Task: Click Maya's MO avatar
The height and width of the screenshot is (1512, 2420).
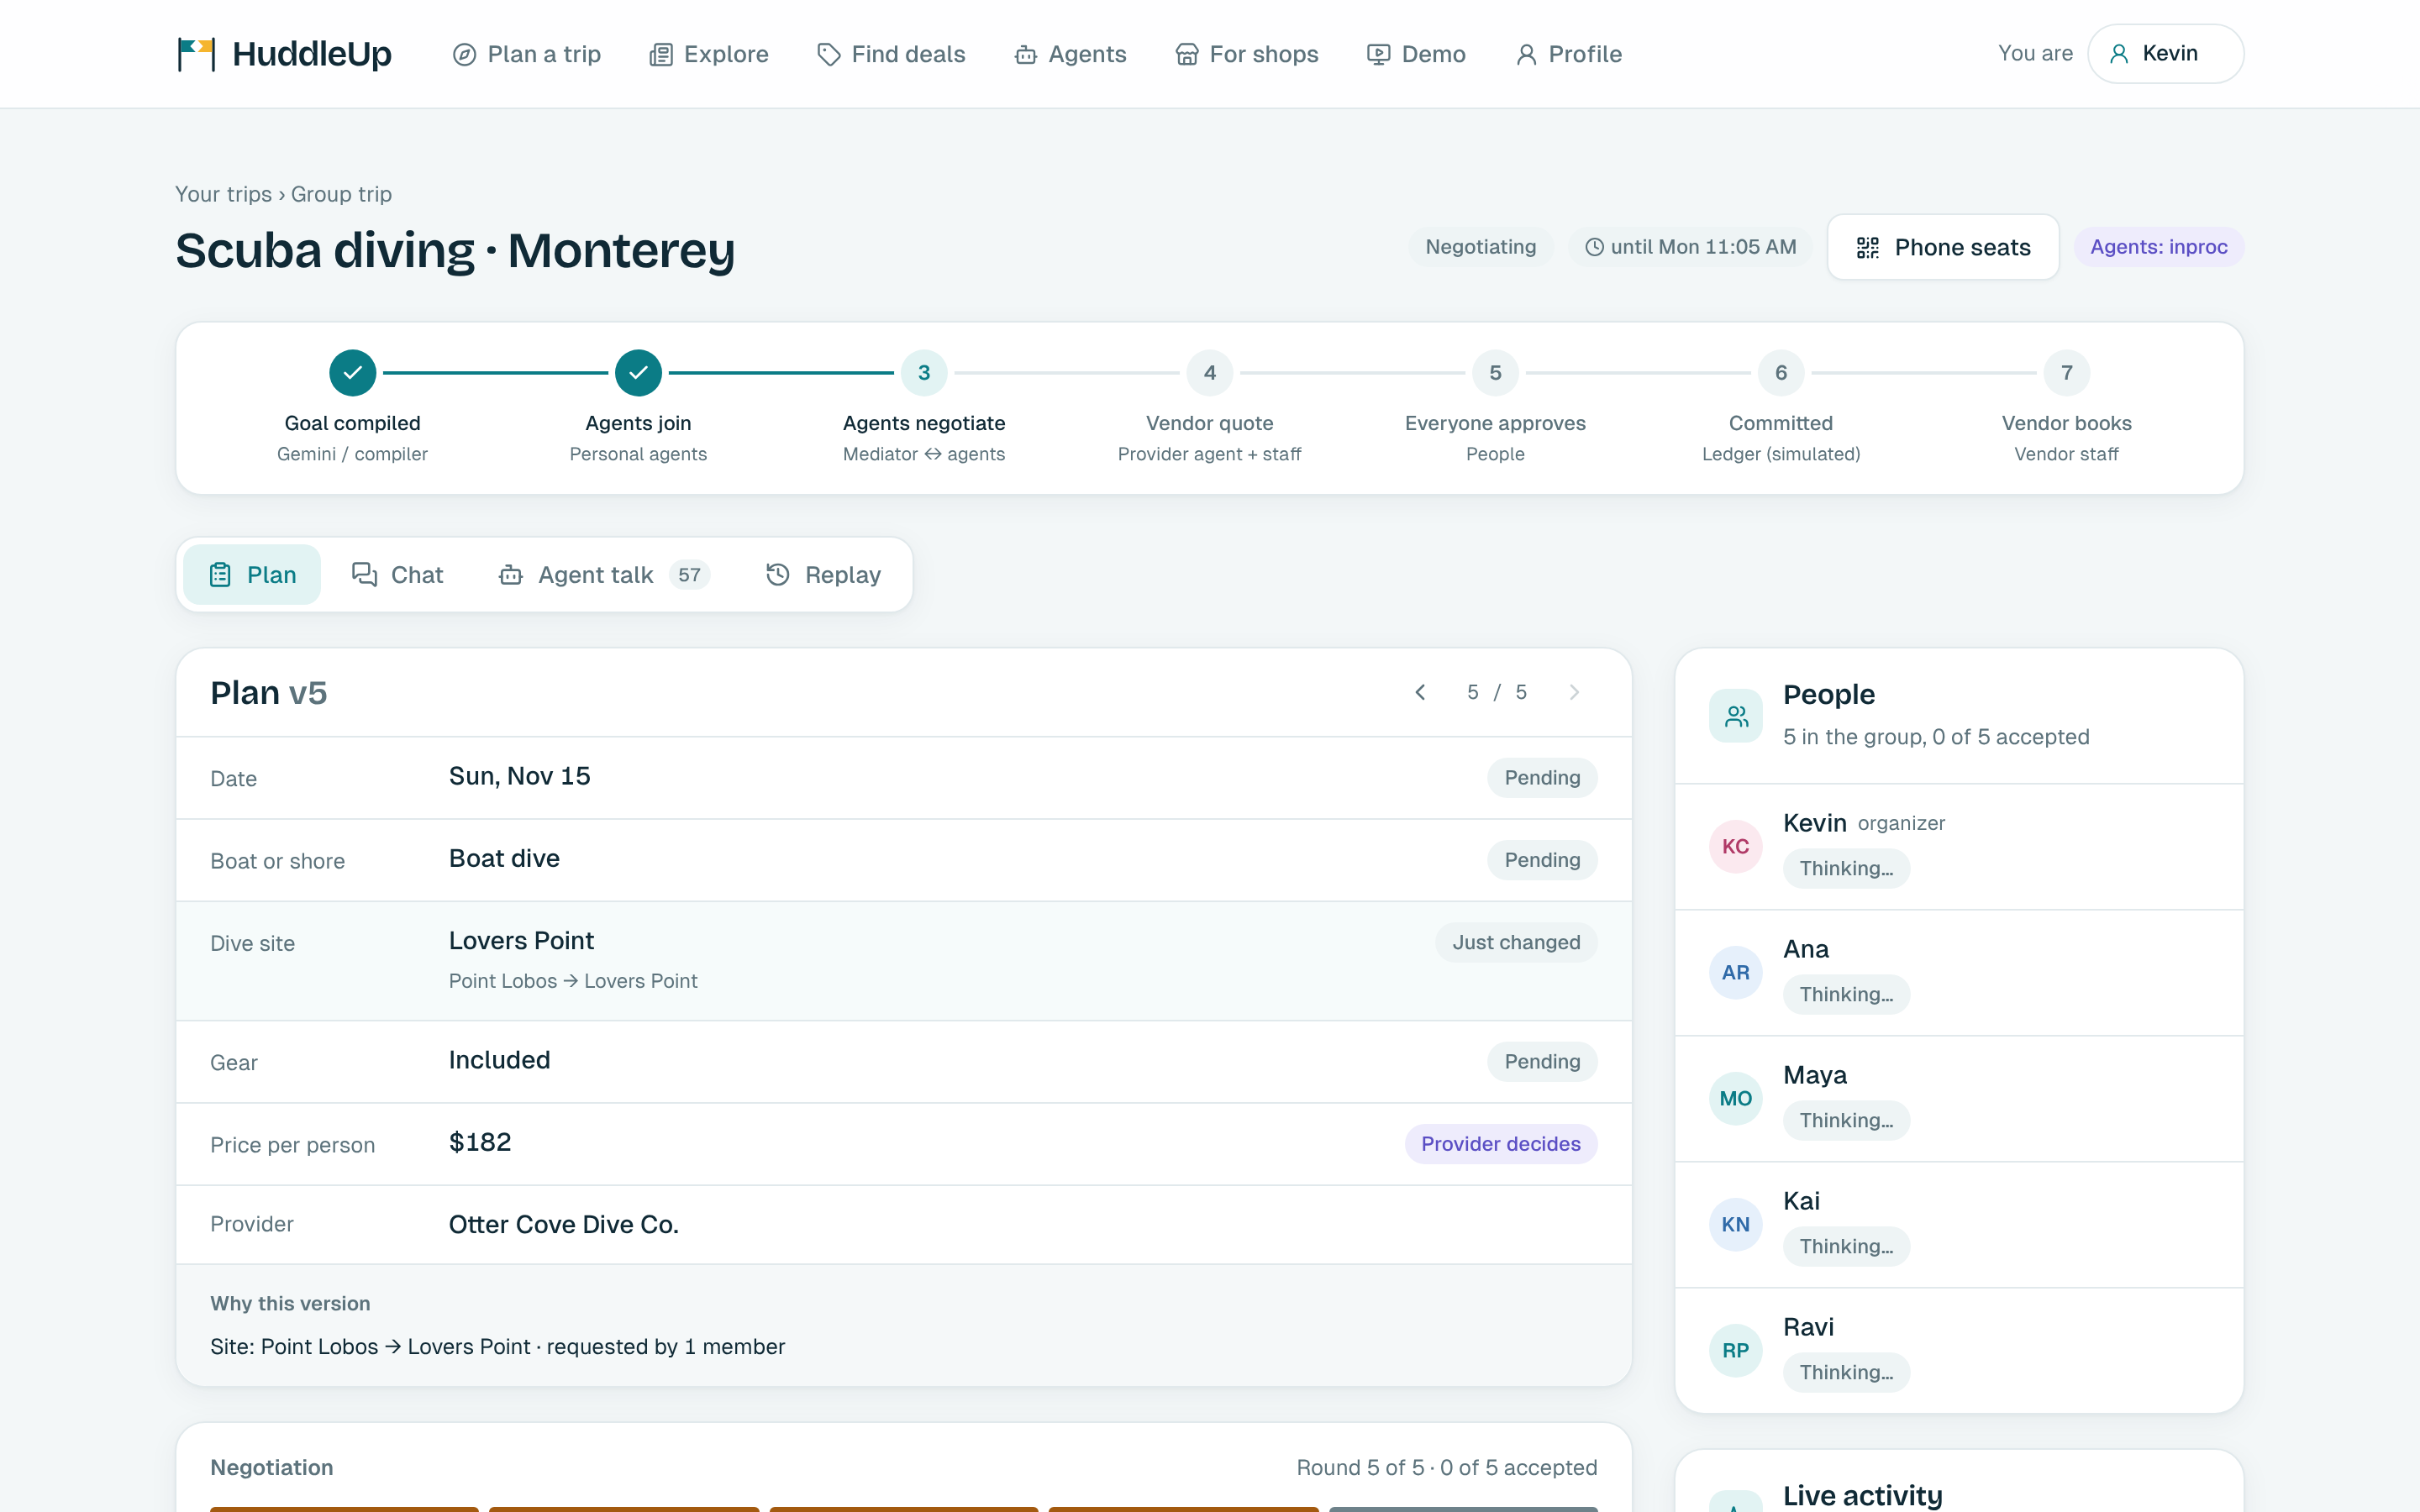Action: (x=1736, y=1099)
